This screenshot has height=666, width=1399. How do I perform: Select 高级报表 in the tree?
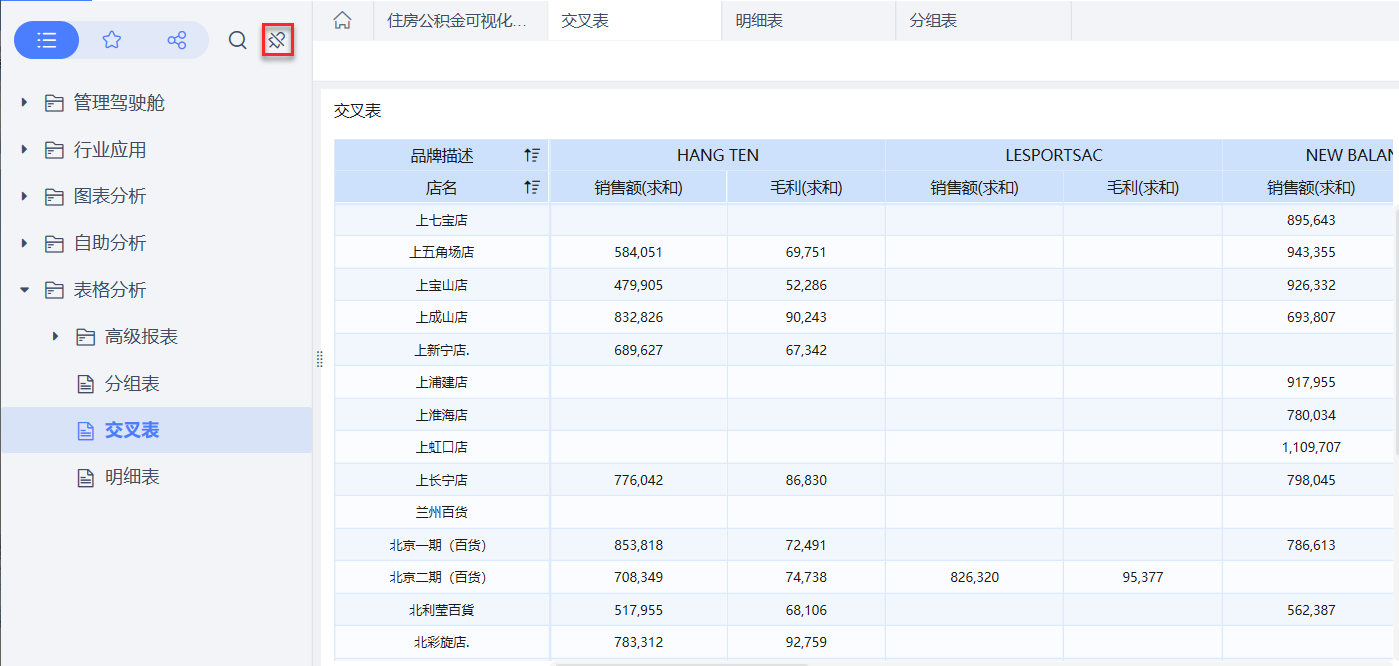coord(141,337)
